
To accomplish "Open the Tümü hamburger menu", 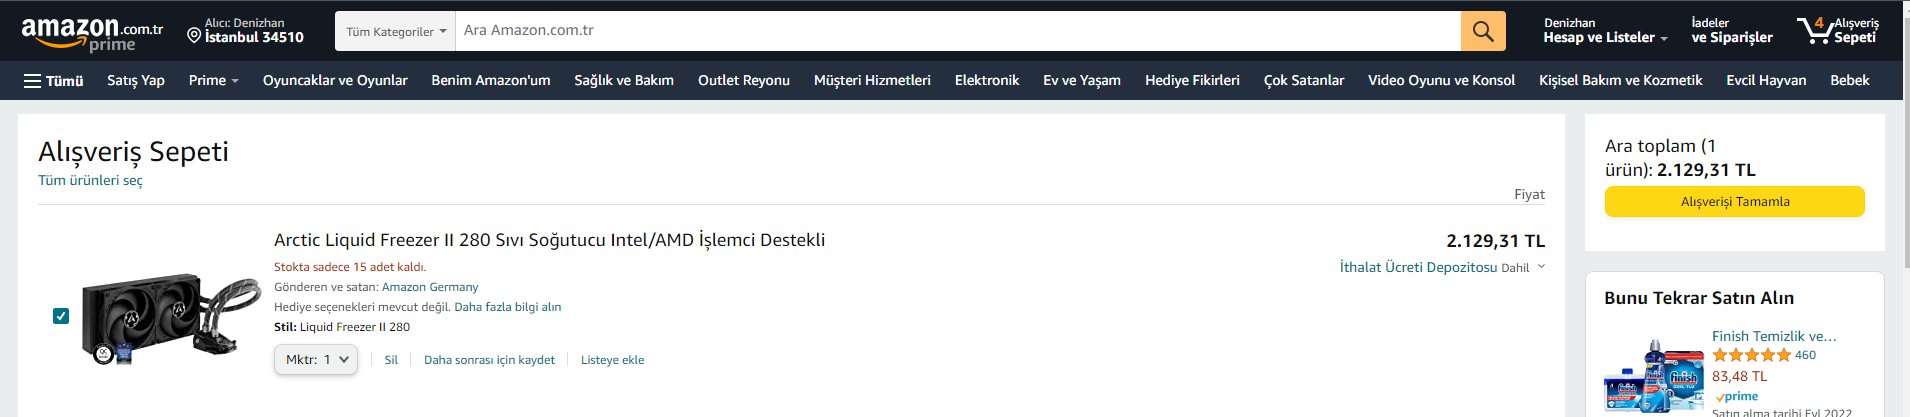I will coord(54,81).
